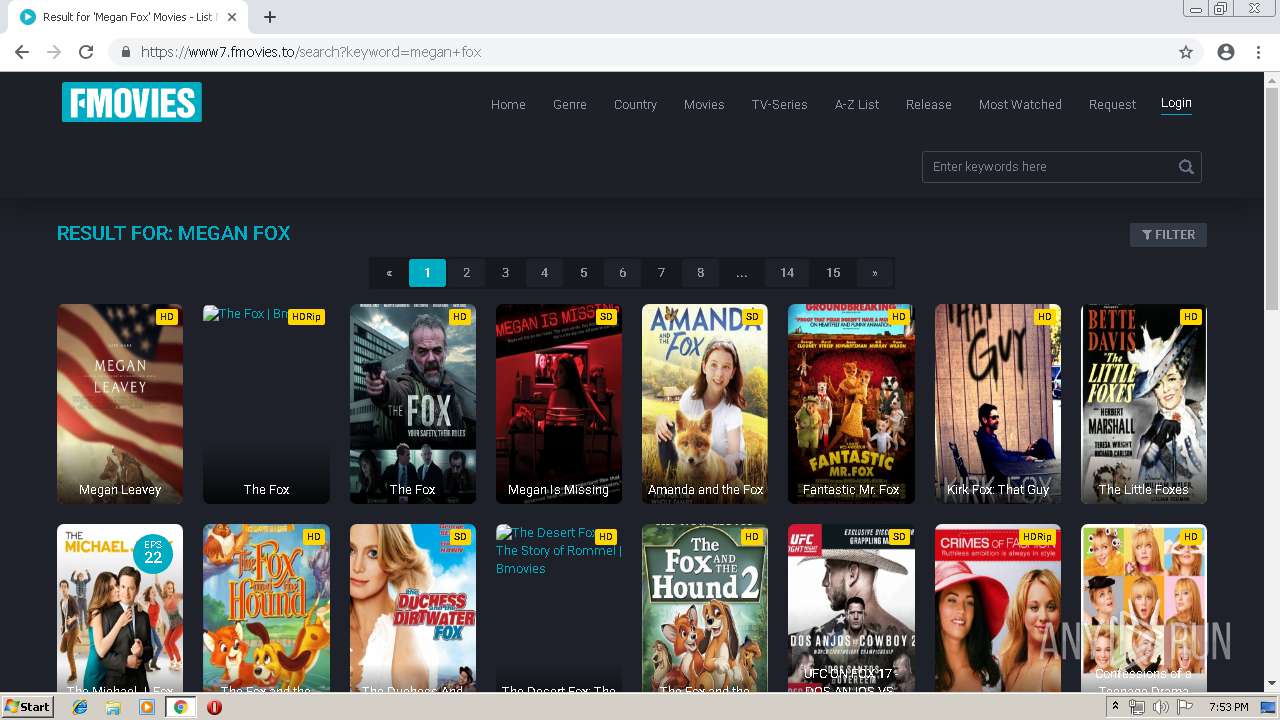The width and height of the screenshot is (1280, 720).
Task: Bookmark this page with star icon
Action: pyautogui.click(x=1186, y=52)
